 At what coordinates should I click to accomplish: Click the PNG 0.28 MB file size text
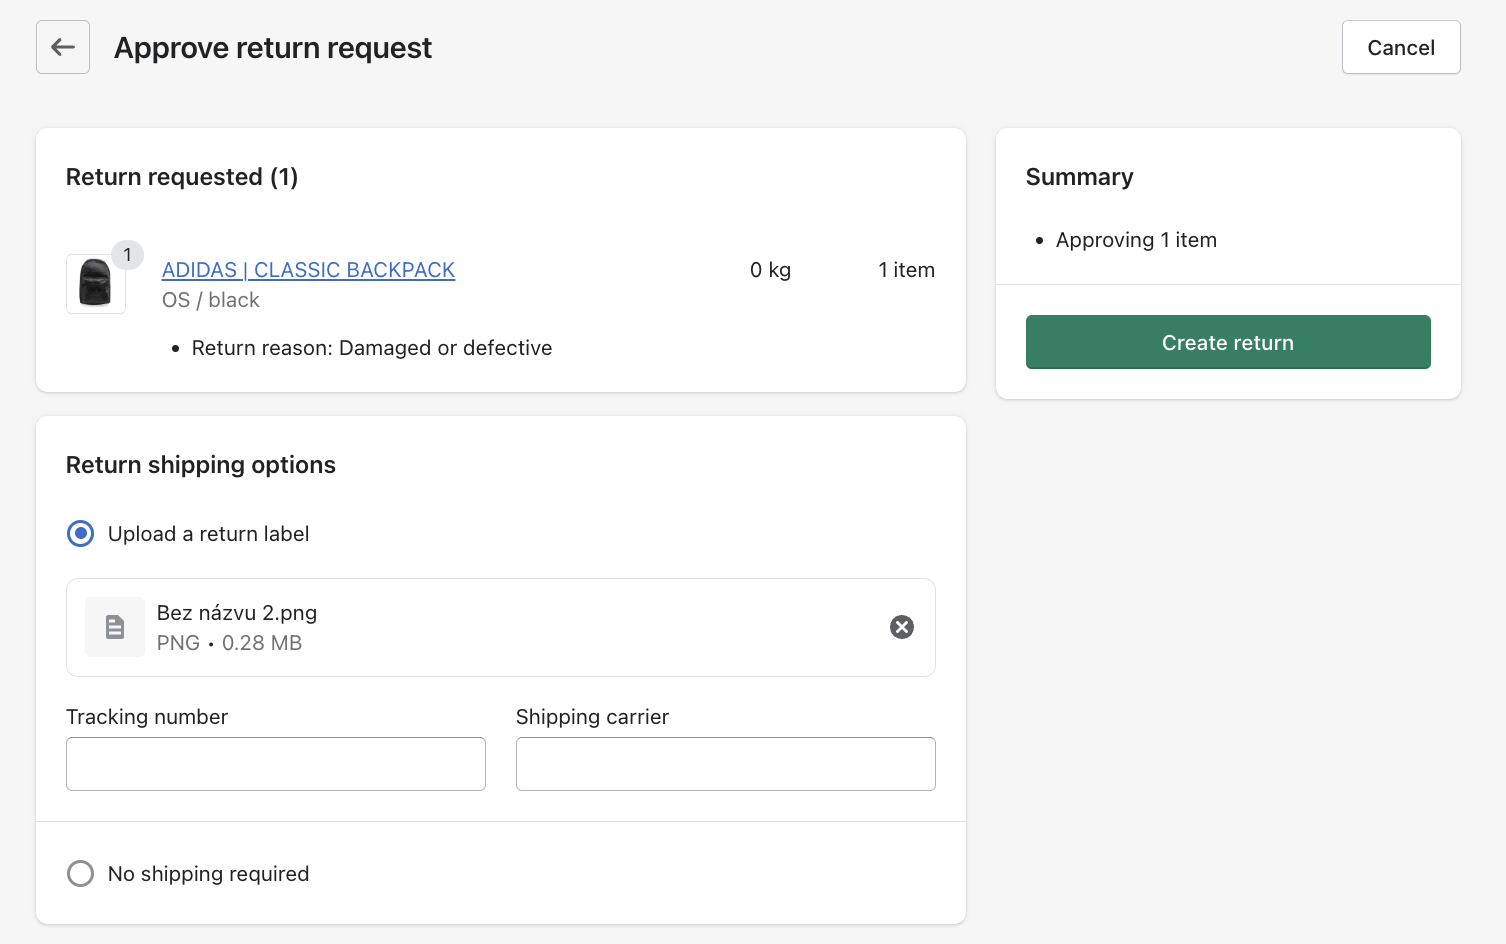click(x=229, y=643)
